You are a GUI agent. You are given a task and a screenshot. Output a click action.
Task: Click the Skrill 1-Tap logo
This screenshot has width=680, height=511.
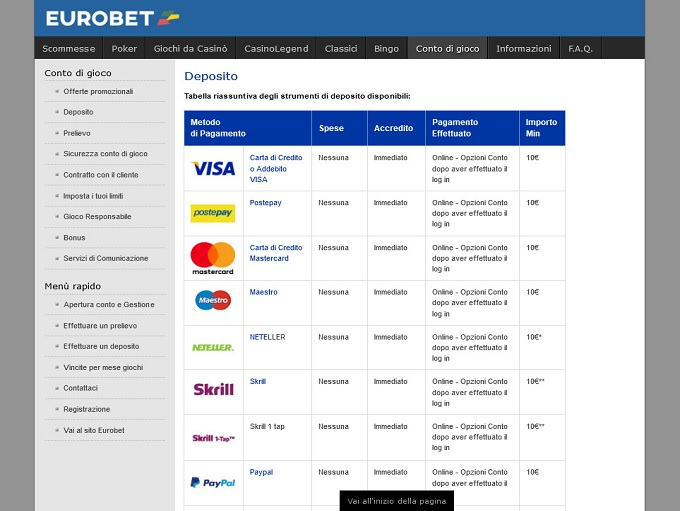pyautogui.click(x=212, y=438)
